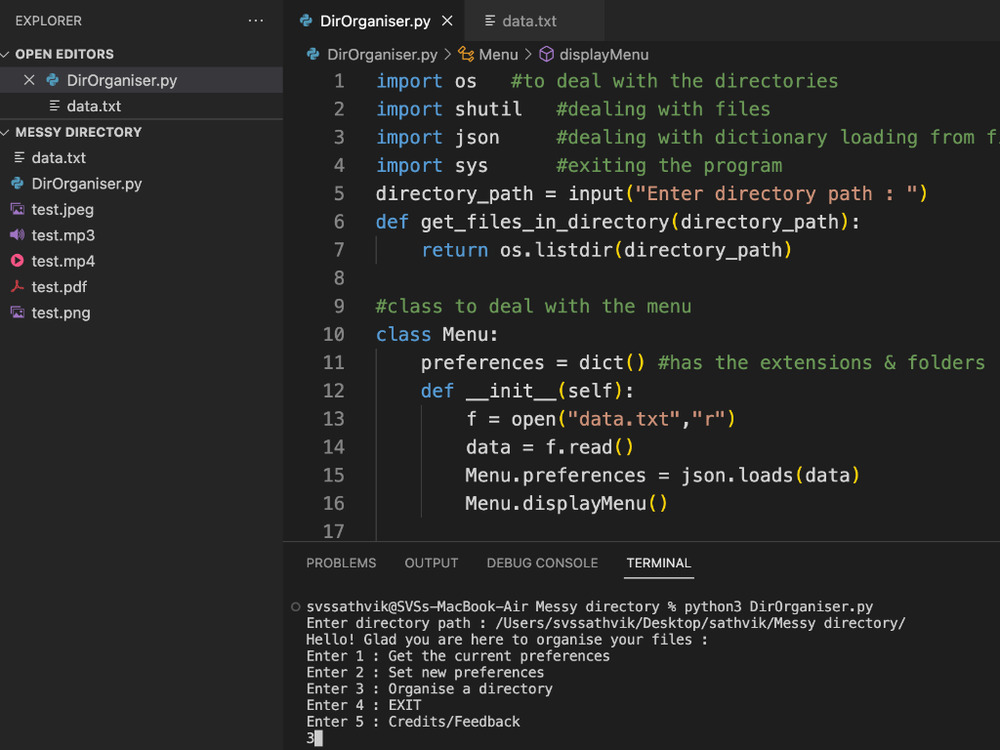Close the DirOrganiser.py editor tab
1000x750 pixels.
pos(447,21)
